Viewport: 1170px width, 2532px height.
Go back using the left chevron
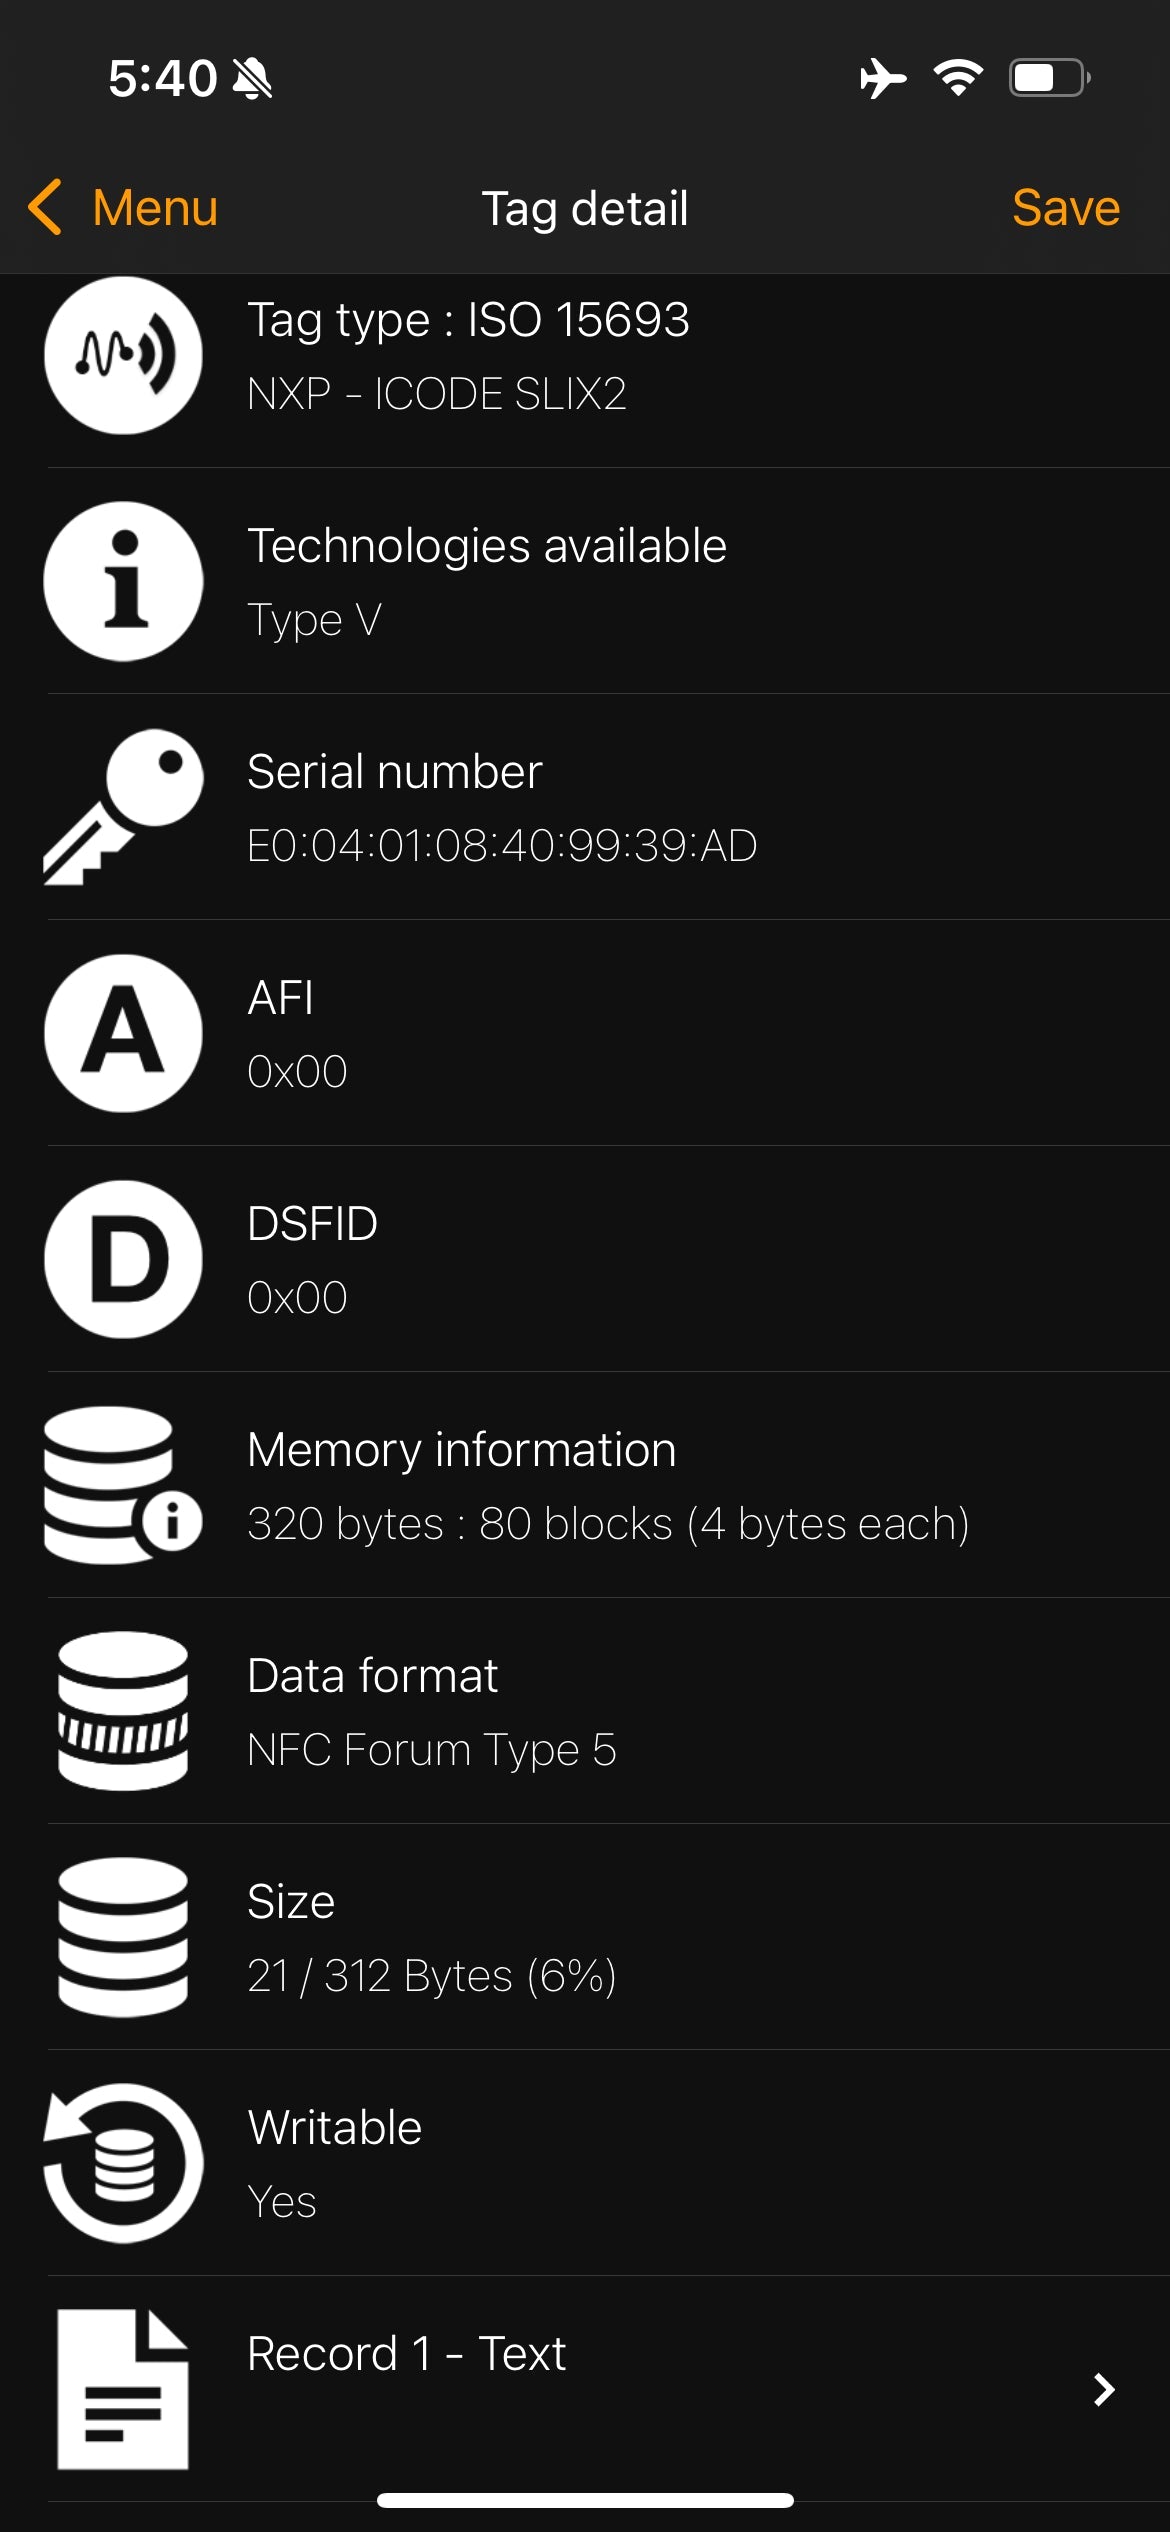click(46, 208)
